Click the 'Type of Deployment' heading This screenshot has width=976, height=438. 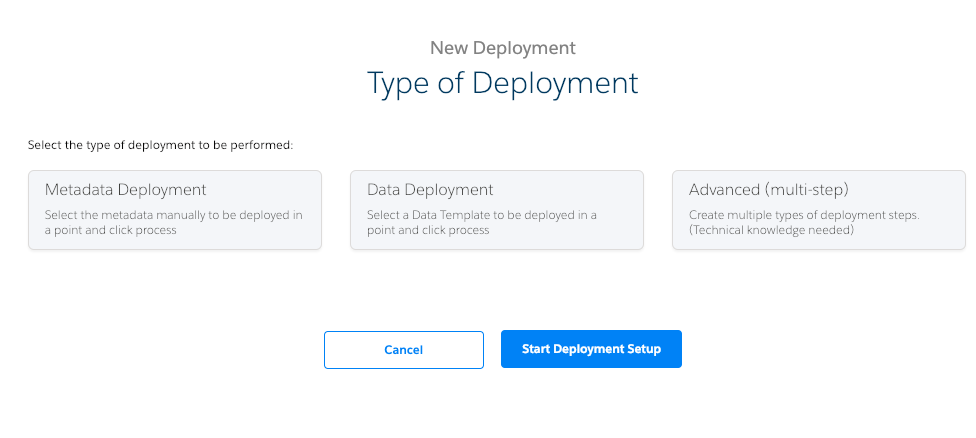[x=503, y=83]
